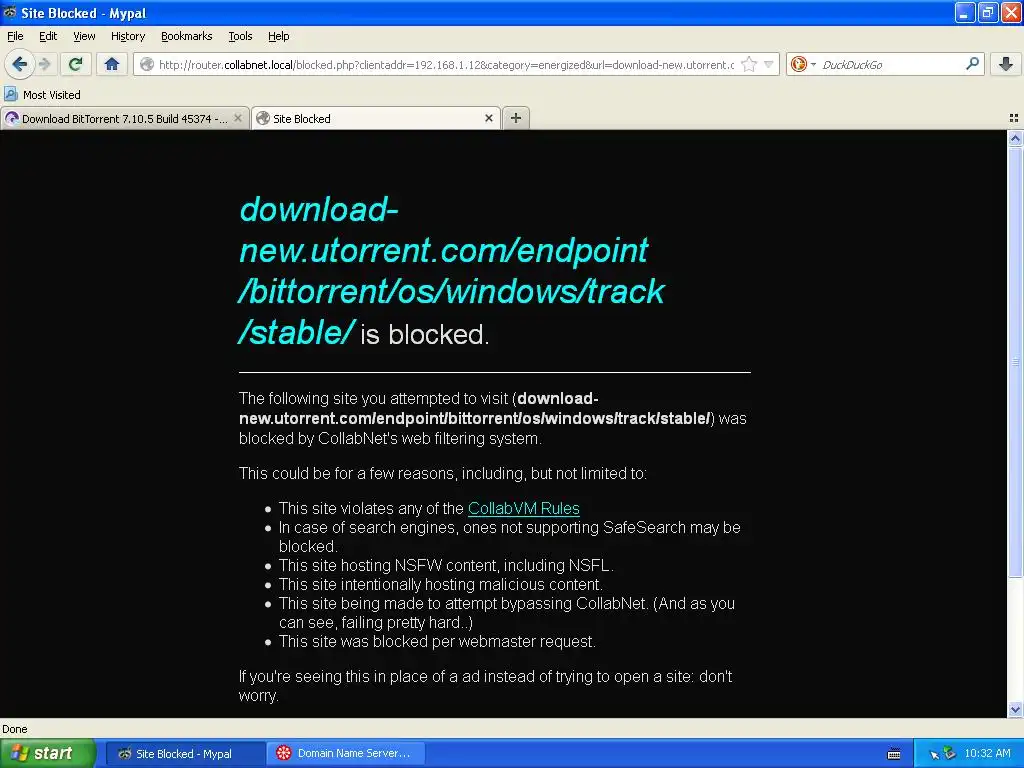Click the 'is blocked.' heading text
1024x768 pixels.
pos(424,334)
